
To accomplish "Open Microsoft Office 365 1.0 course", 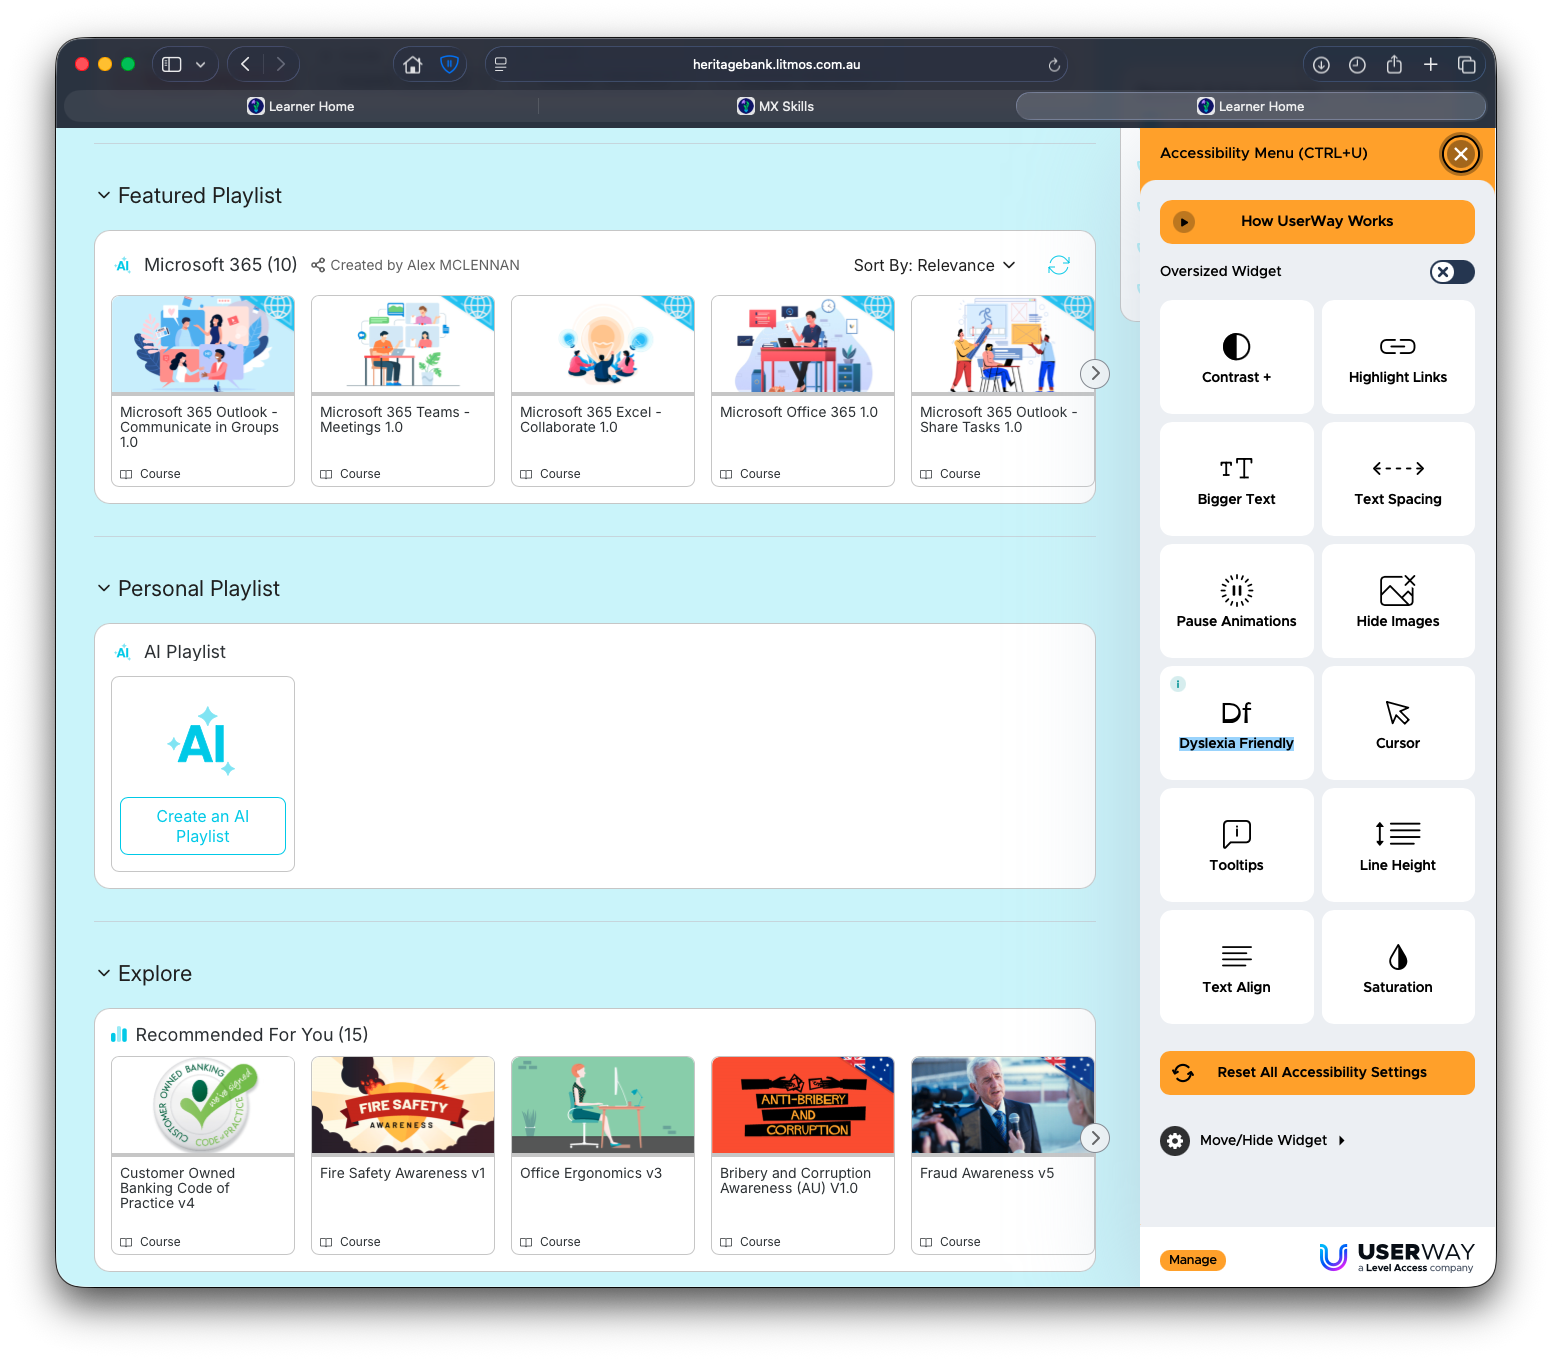I will tap(803, 391).
